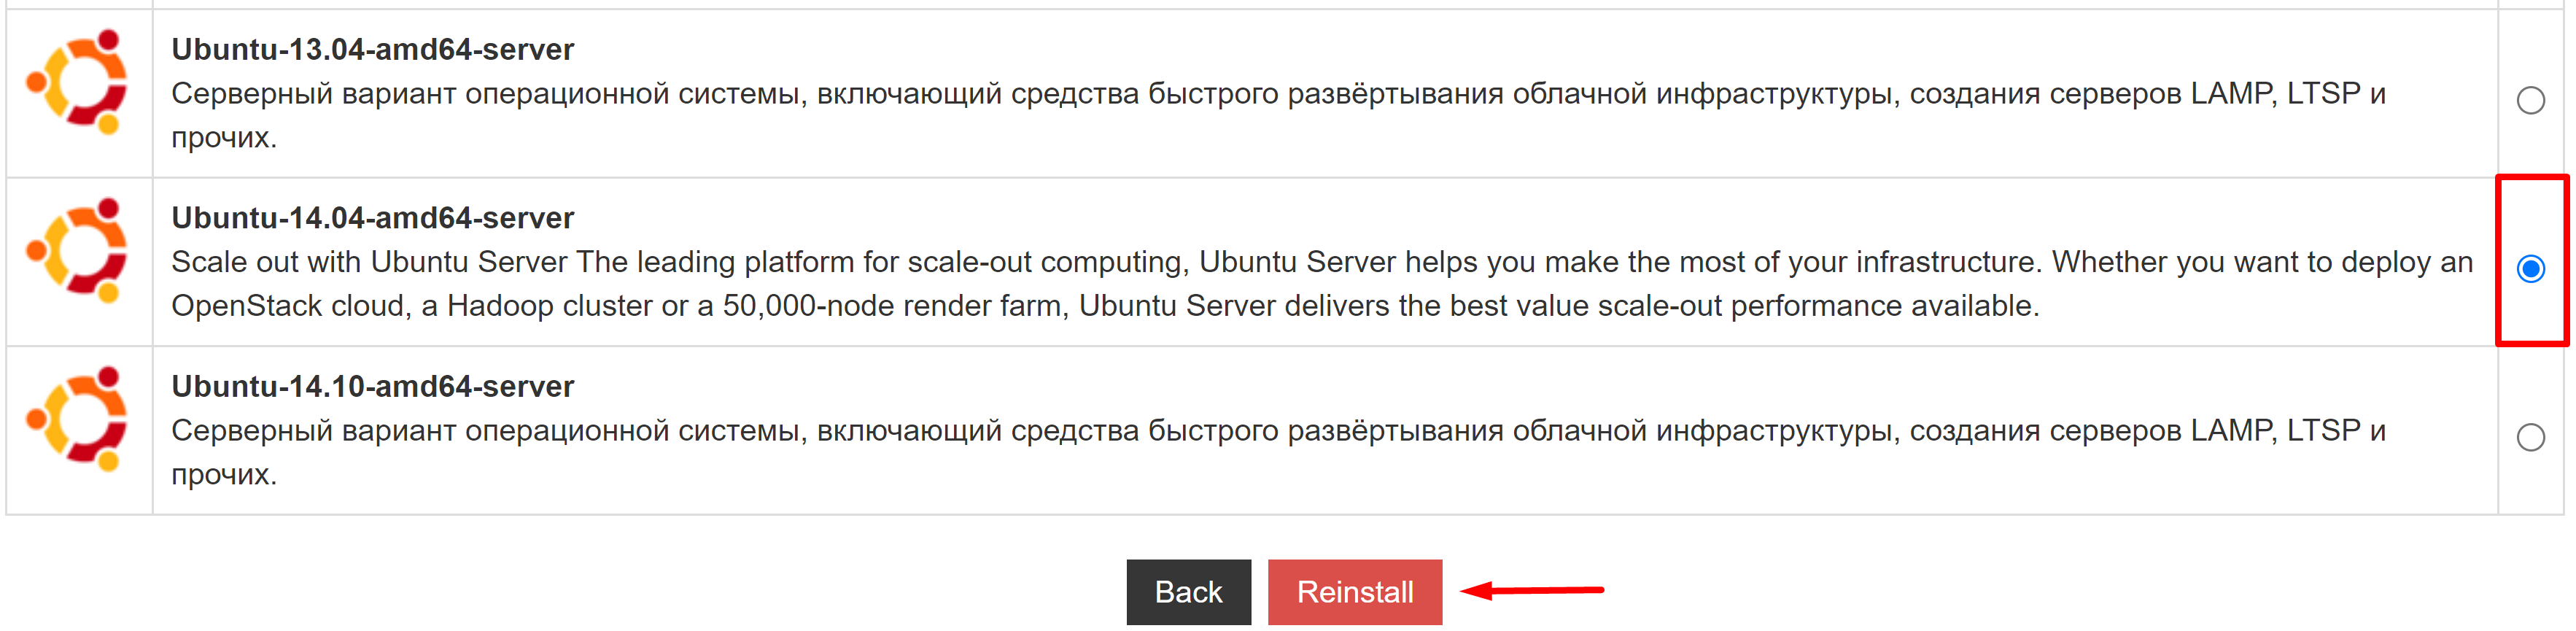Click the Ubuntu-14.10-amd64-server heading
The height and width of the screenshot is (631, 2576).
coord(372,386)
